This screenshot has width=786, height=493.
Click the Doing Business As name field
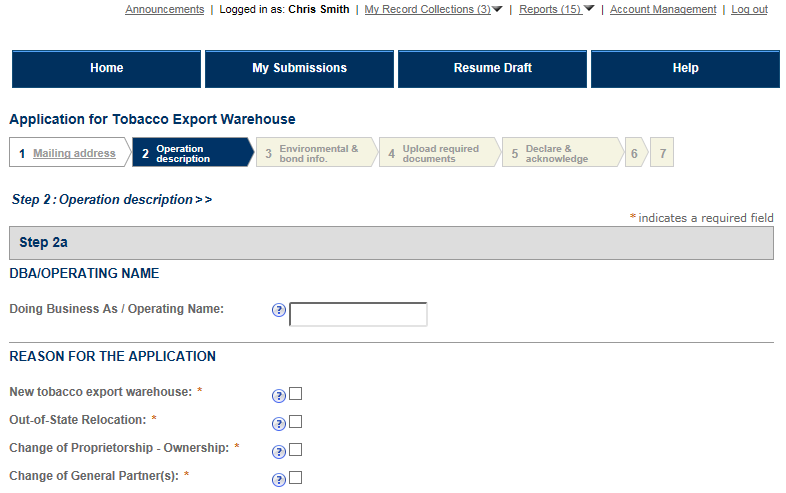click(x=358, y=314)
